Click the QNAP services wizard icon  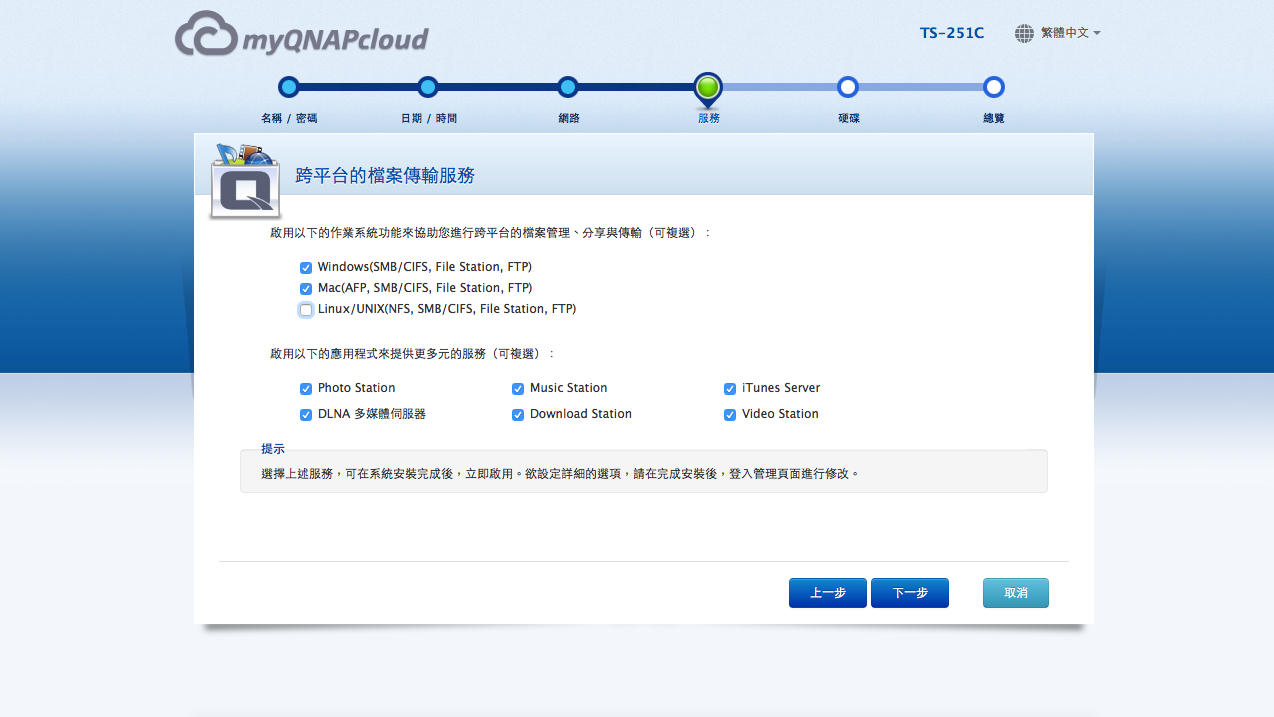245,180
